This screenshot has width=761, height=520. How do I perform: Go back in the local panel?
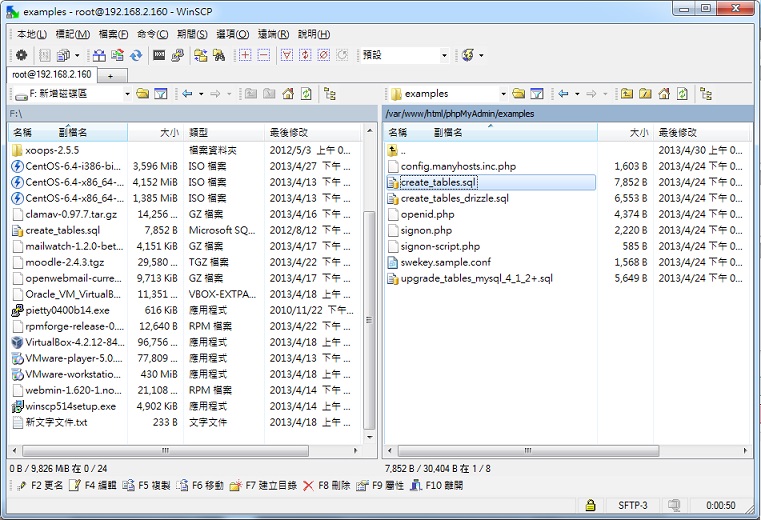coord(187,94)
